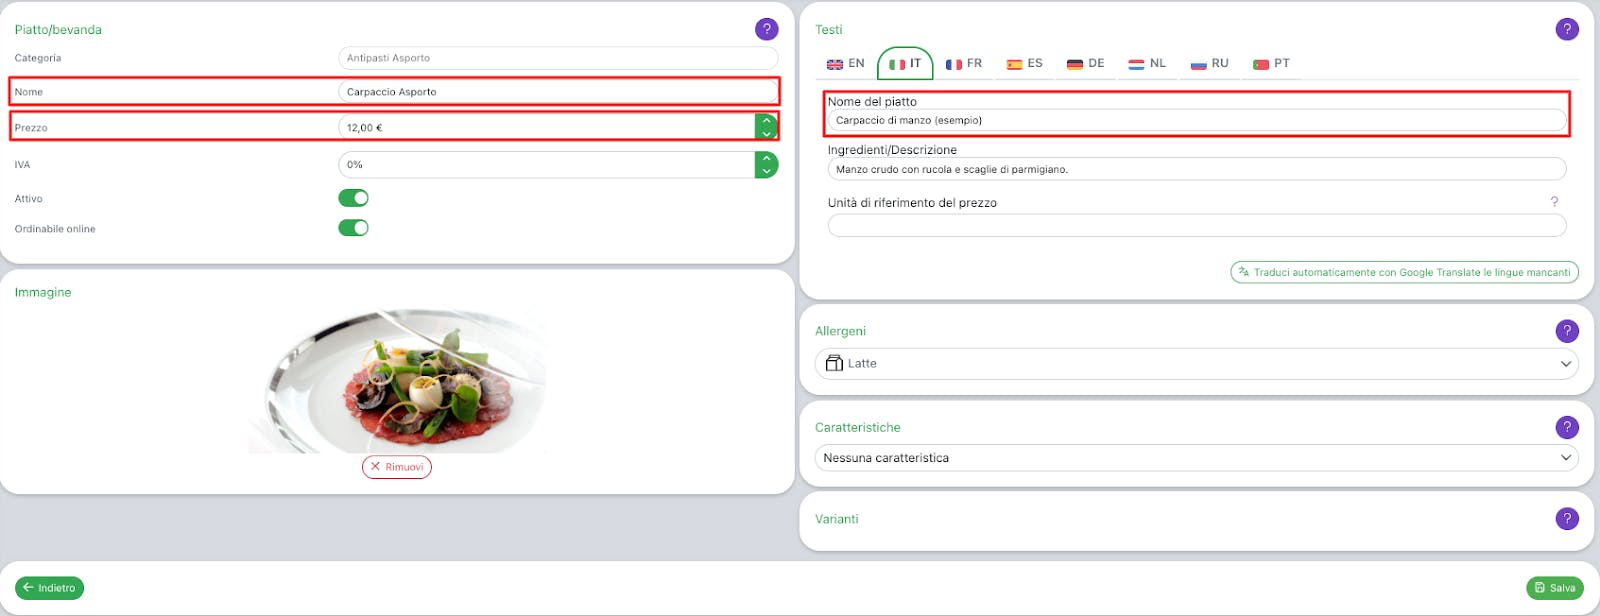The image size is (1600, 616).
Task: Switch to the EN language tab
Action: (846, 64)
